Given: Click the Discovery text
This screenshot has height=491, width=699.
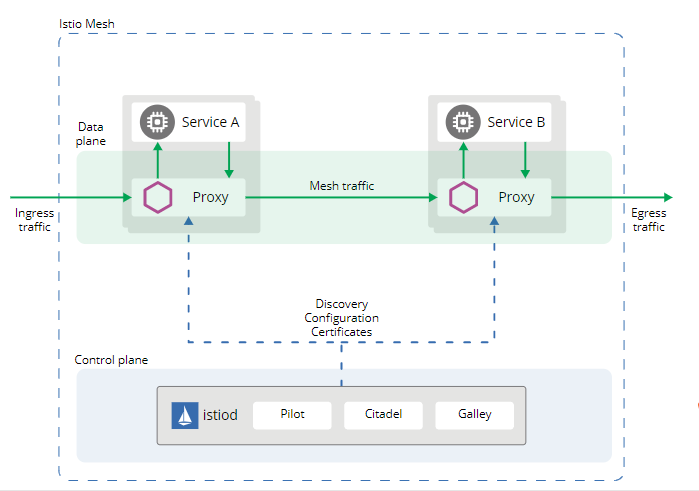Looking at the screenshot, I should click(x=341, y=304).
